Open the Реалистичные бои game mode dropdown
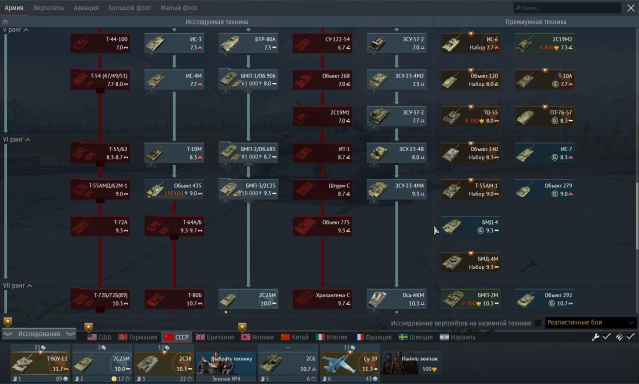The height and width of the screenshot is (384, 639). point(590,322)
